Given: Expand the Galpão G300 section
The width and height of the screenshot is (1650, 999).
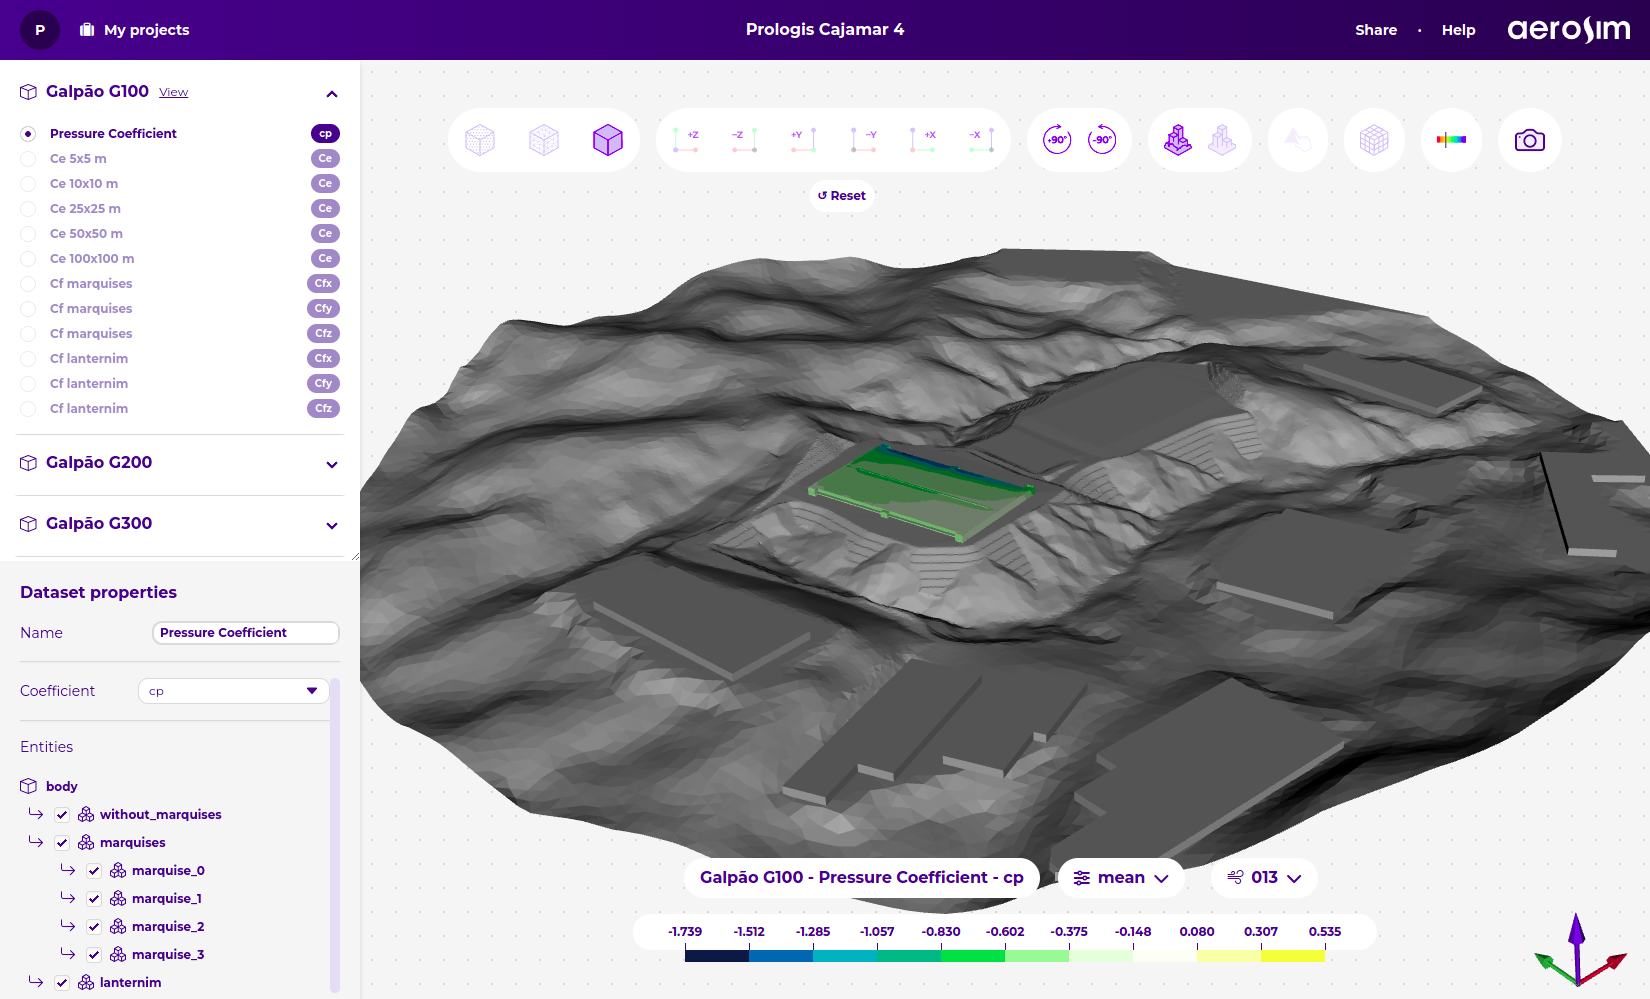Looking at the screenshot, I should (x=332, y=526).
